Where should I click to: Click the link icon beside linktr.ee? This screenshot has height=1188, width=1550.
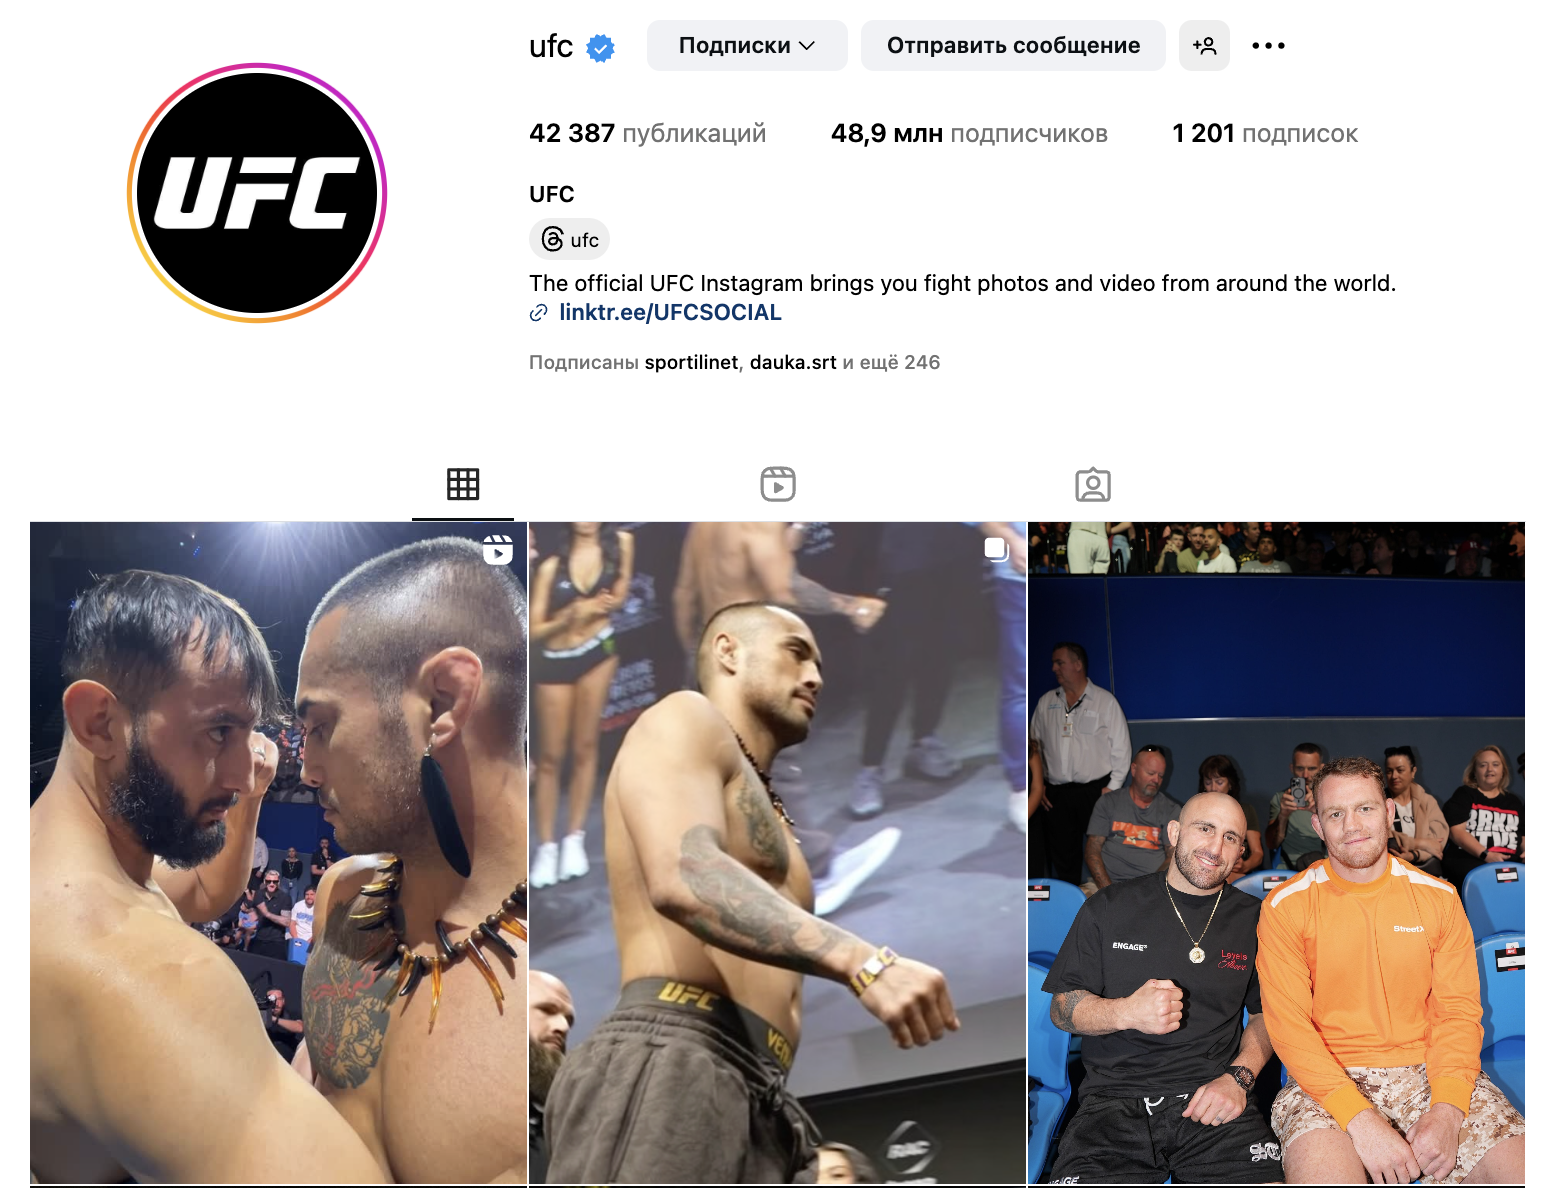pyautogui.click(x=538, y=313)
